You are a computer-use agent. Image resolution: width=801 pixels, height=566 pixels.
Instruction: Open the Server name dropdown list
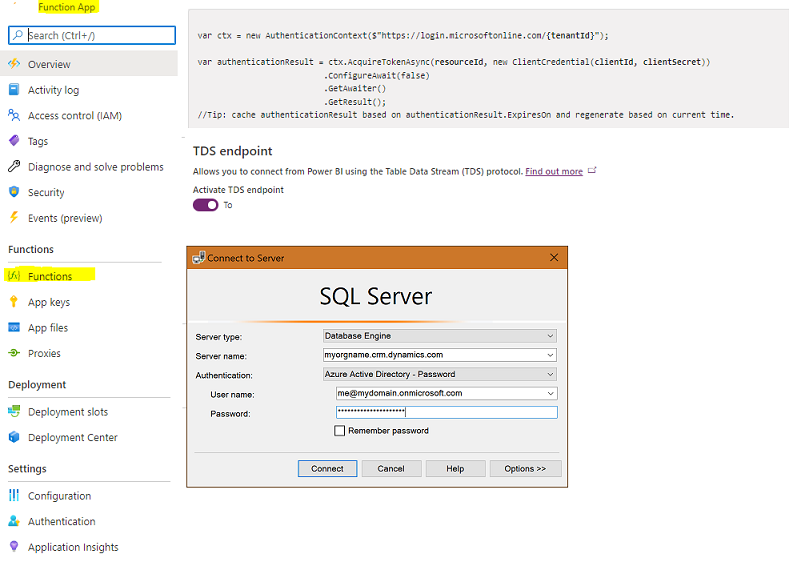(550, 355)
